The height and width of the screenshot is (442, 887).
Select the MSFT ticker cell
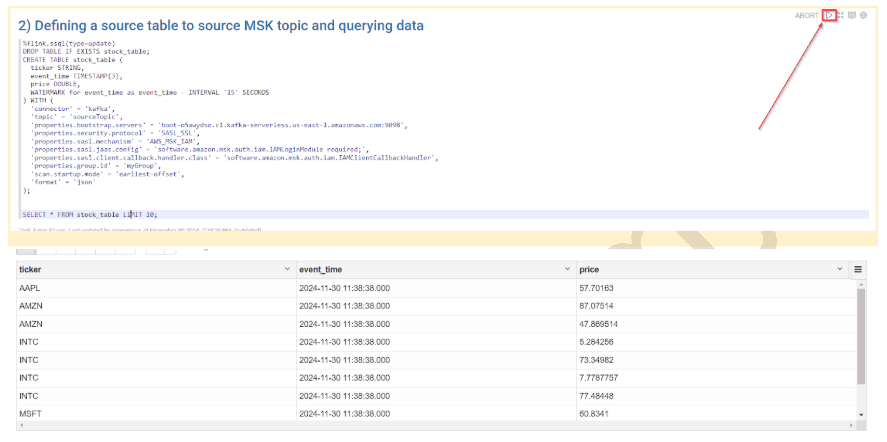[x=30, y=414]
